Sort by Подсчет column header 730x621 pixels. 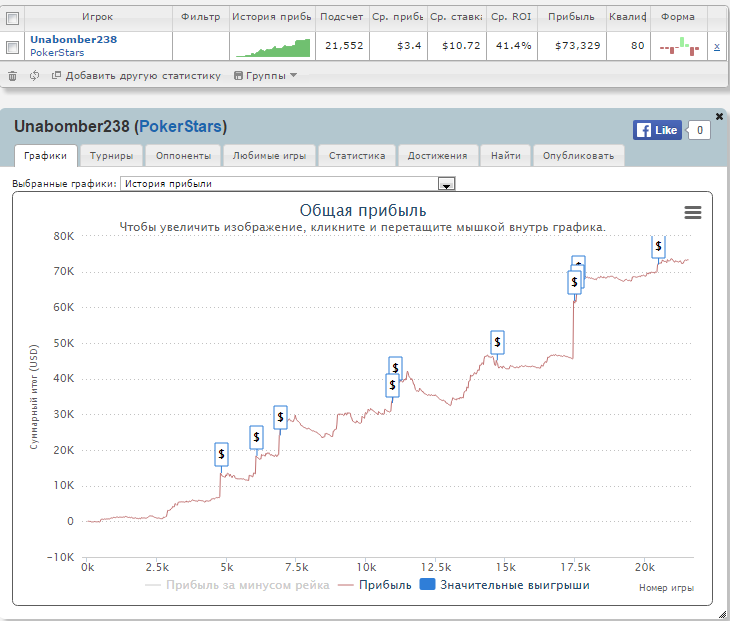pyautogui.click(x=342, y=17)
